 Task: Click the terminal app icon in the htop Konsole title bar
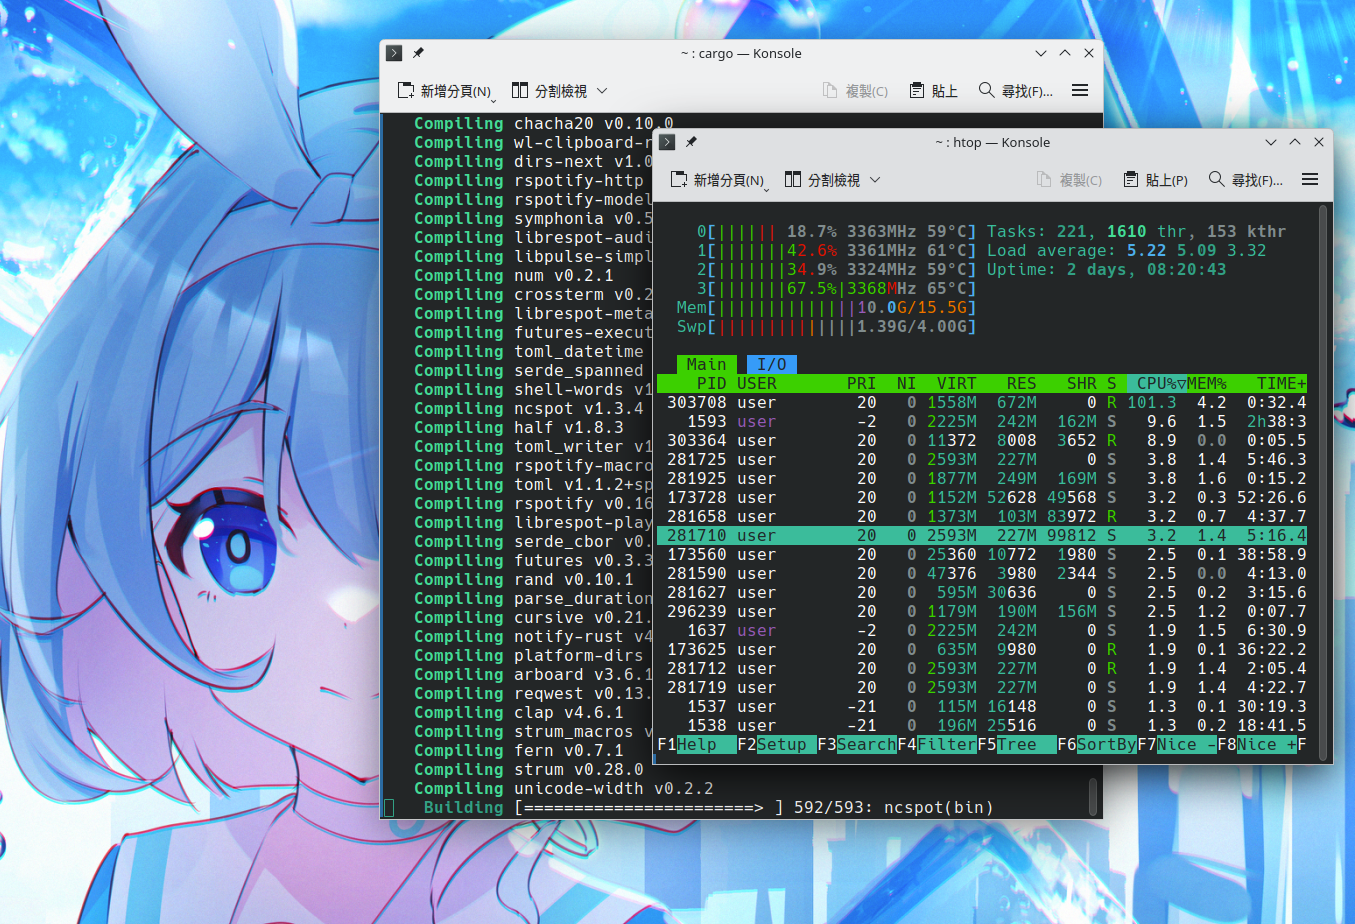(x=667, y=142)
